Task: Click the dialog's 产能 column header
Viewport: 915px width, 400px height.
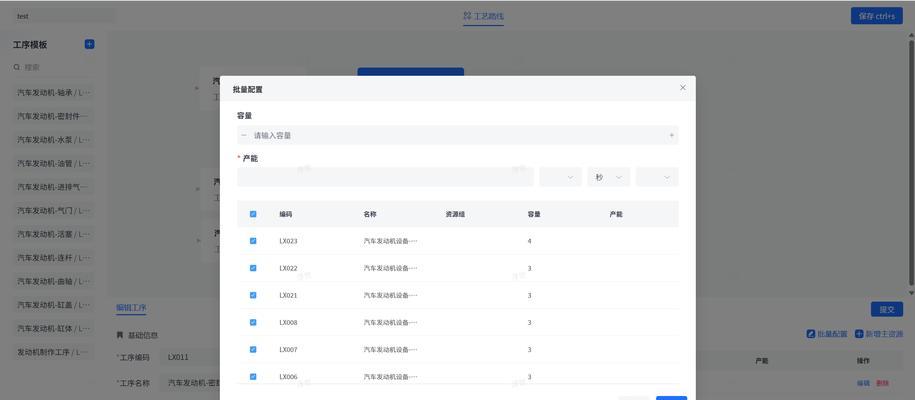Action: pos(616,214)
